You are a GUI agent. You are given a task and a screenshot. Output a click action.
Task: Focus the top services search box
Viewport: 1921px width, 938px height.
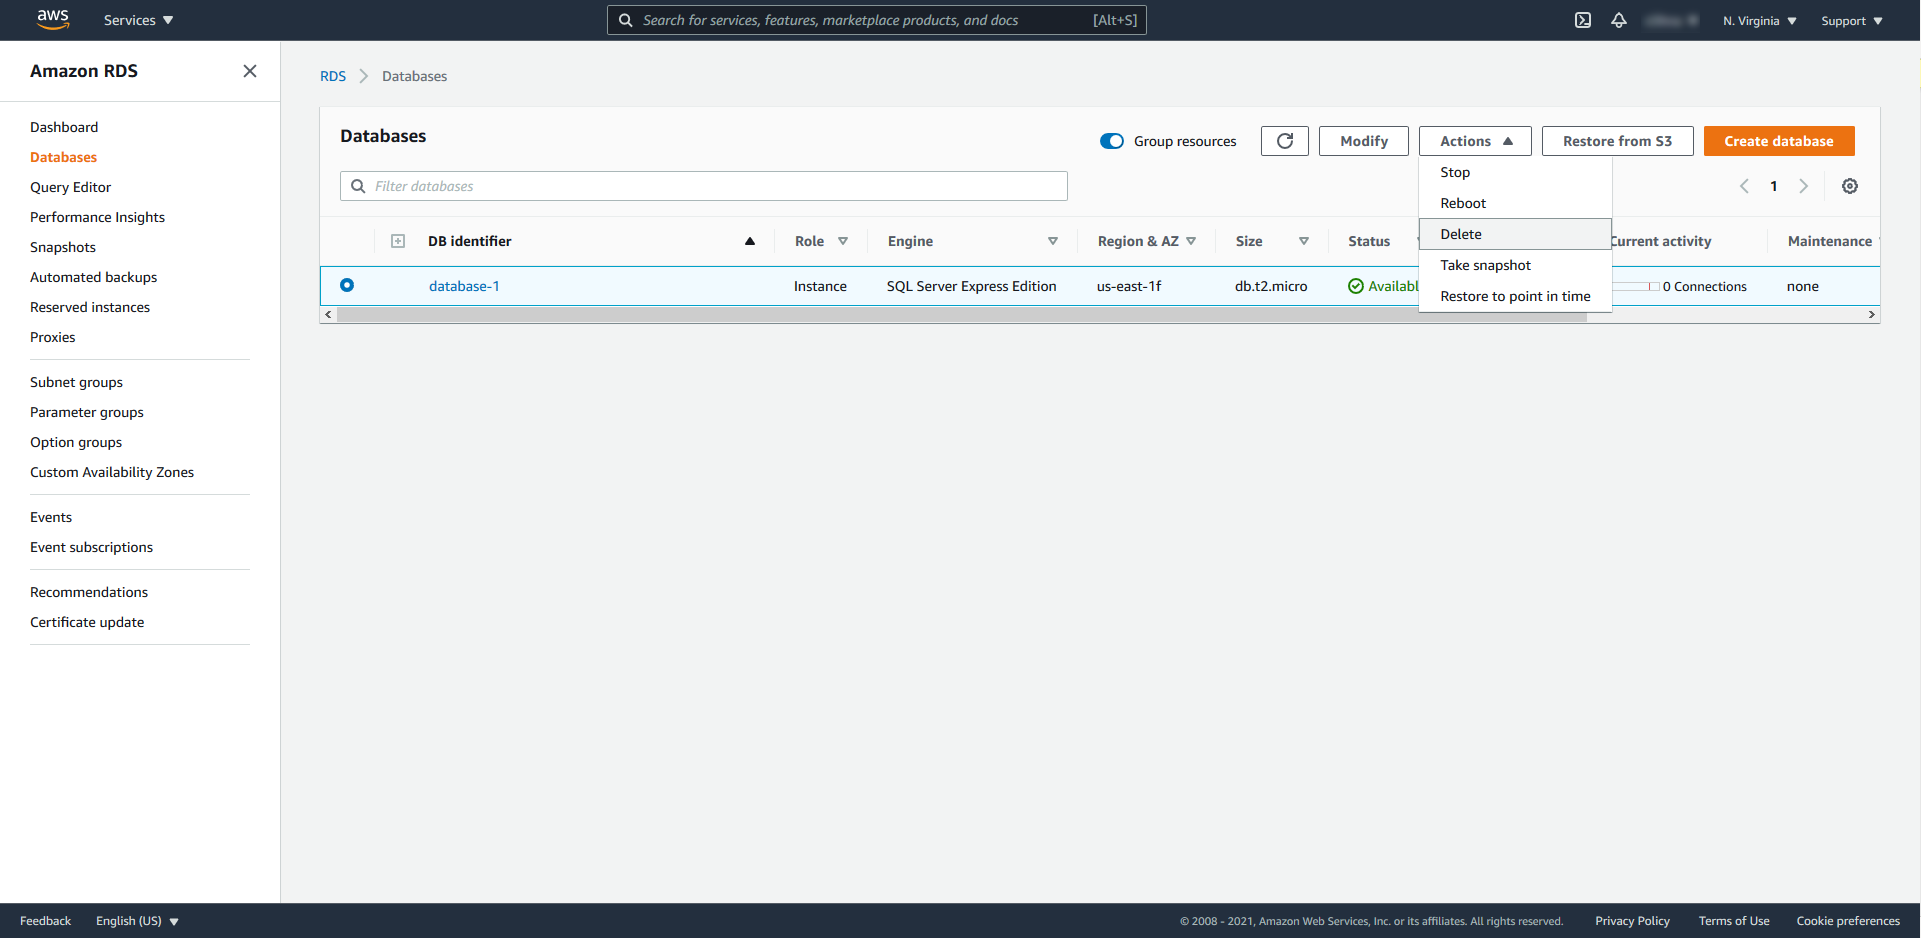click(877, 20)
